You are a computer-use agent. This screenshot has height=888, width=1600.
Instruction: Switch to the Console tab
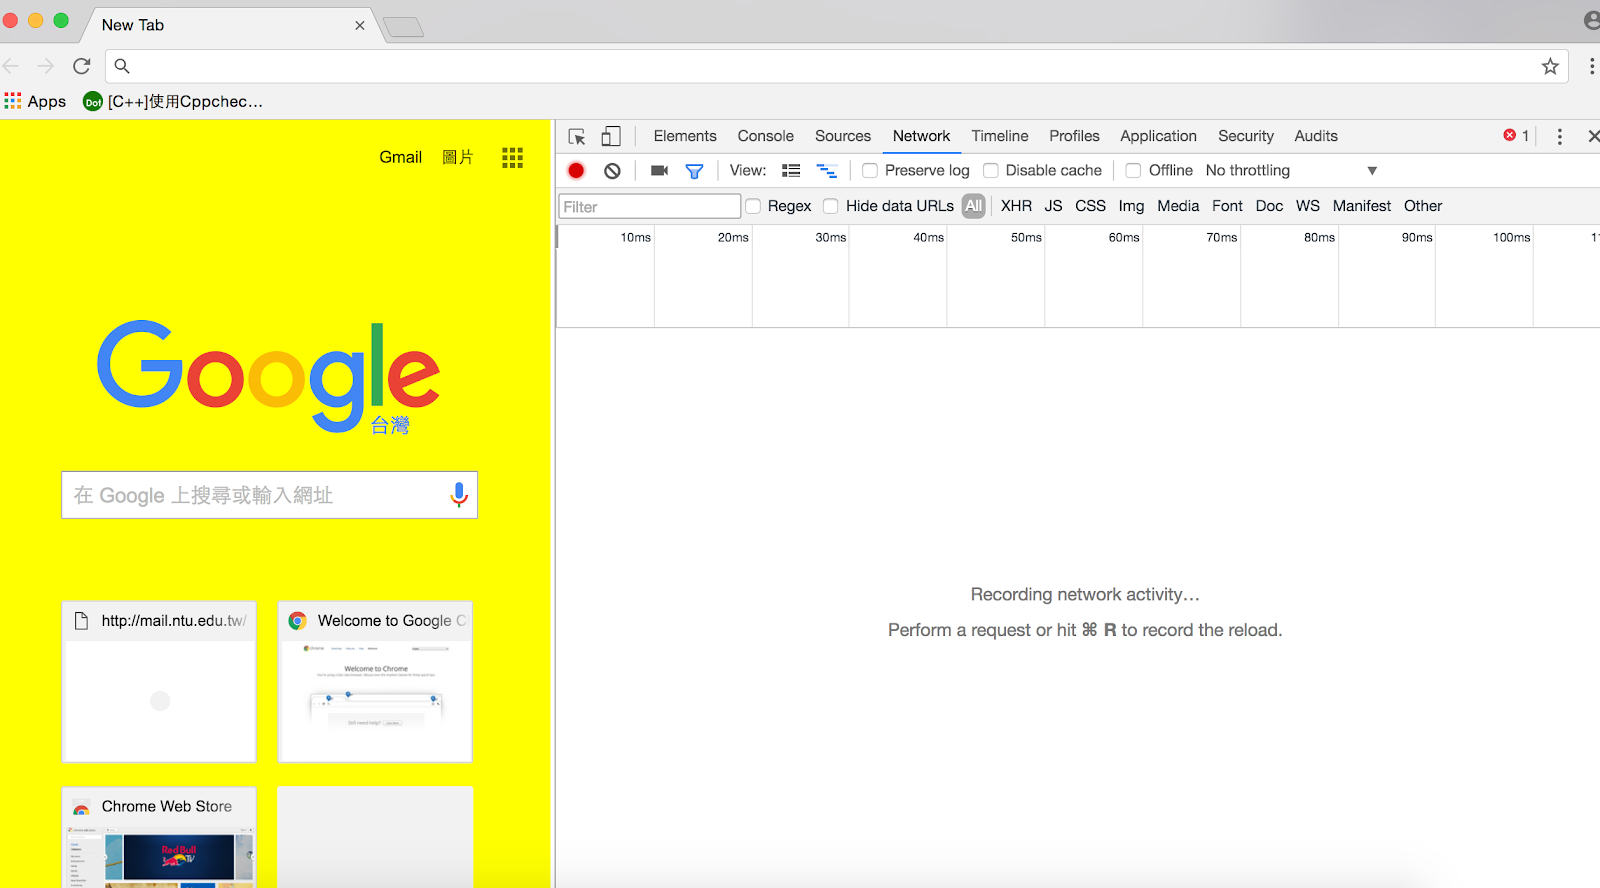[765, 136]
